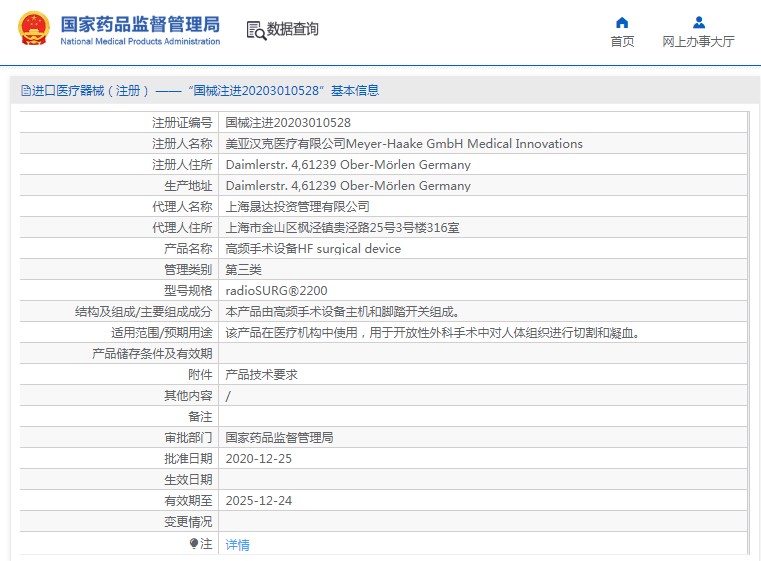Open 网上办事大厅 text link
The image size is (761, 561).
click(698, 41)
